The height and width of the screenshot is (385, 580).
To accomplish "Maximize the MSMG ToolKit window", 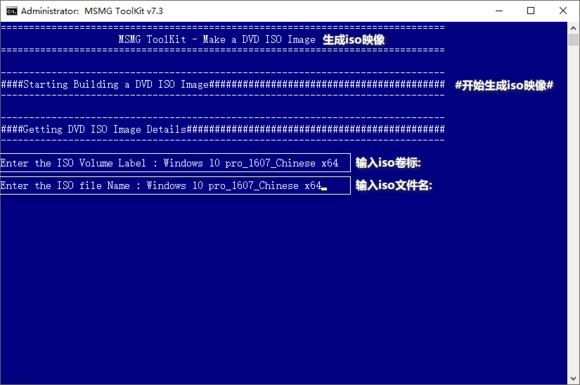I will tap(531, 11).
